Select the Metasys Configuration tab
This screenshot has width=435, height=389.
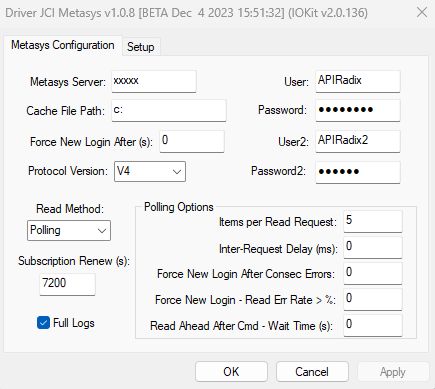pyautogui.click(x=63, y=45)
